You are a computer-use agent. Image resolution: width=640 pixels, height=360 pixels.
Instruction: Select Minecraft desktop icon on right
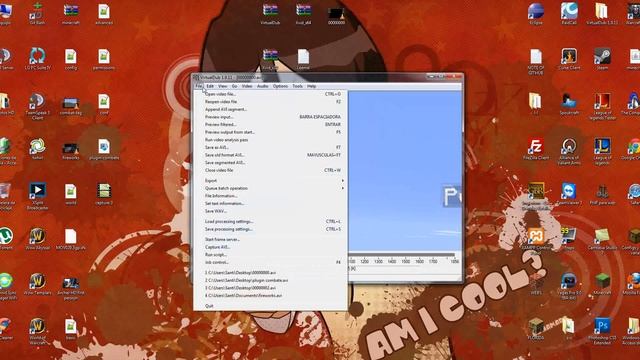pos(602,284)
